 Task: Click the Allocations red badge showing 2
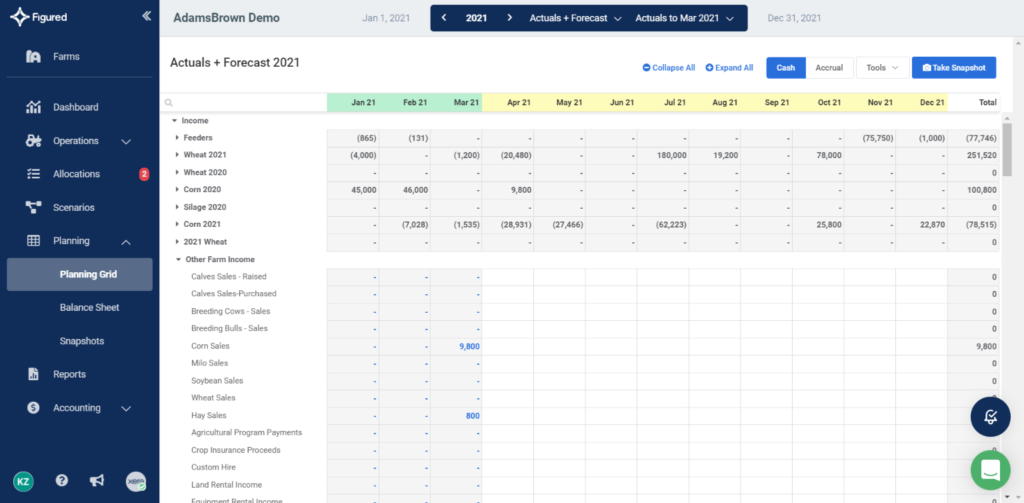pyautogui.click(x=144, y=174)
